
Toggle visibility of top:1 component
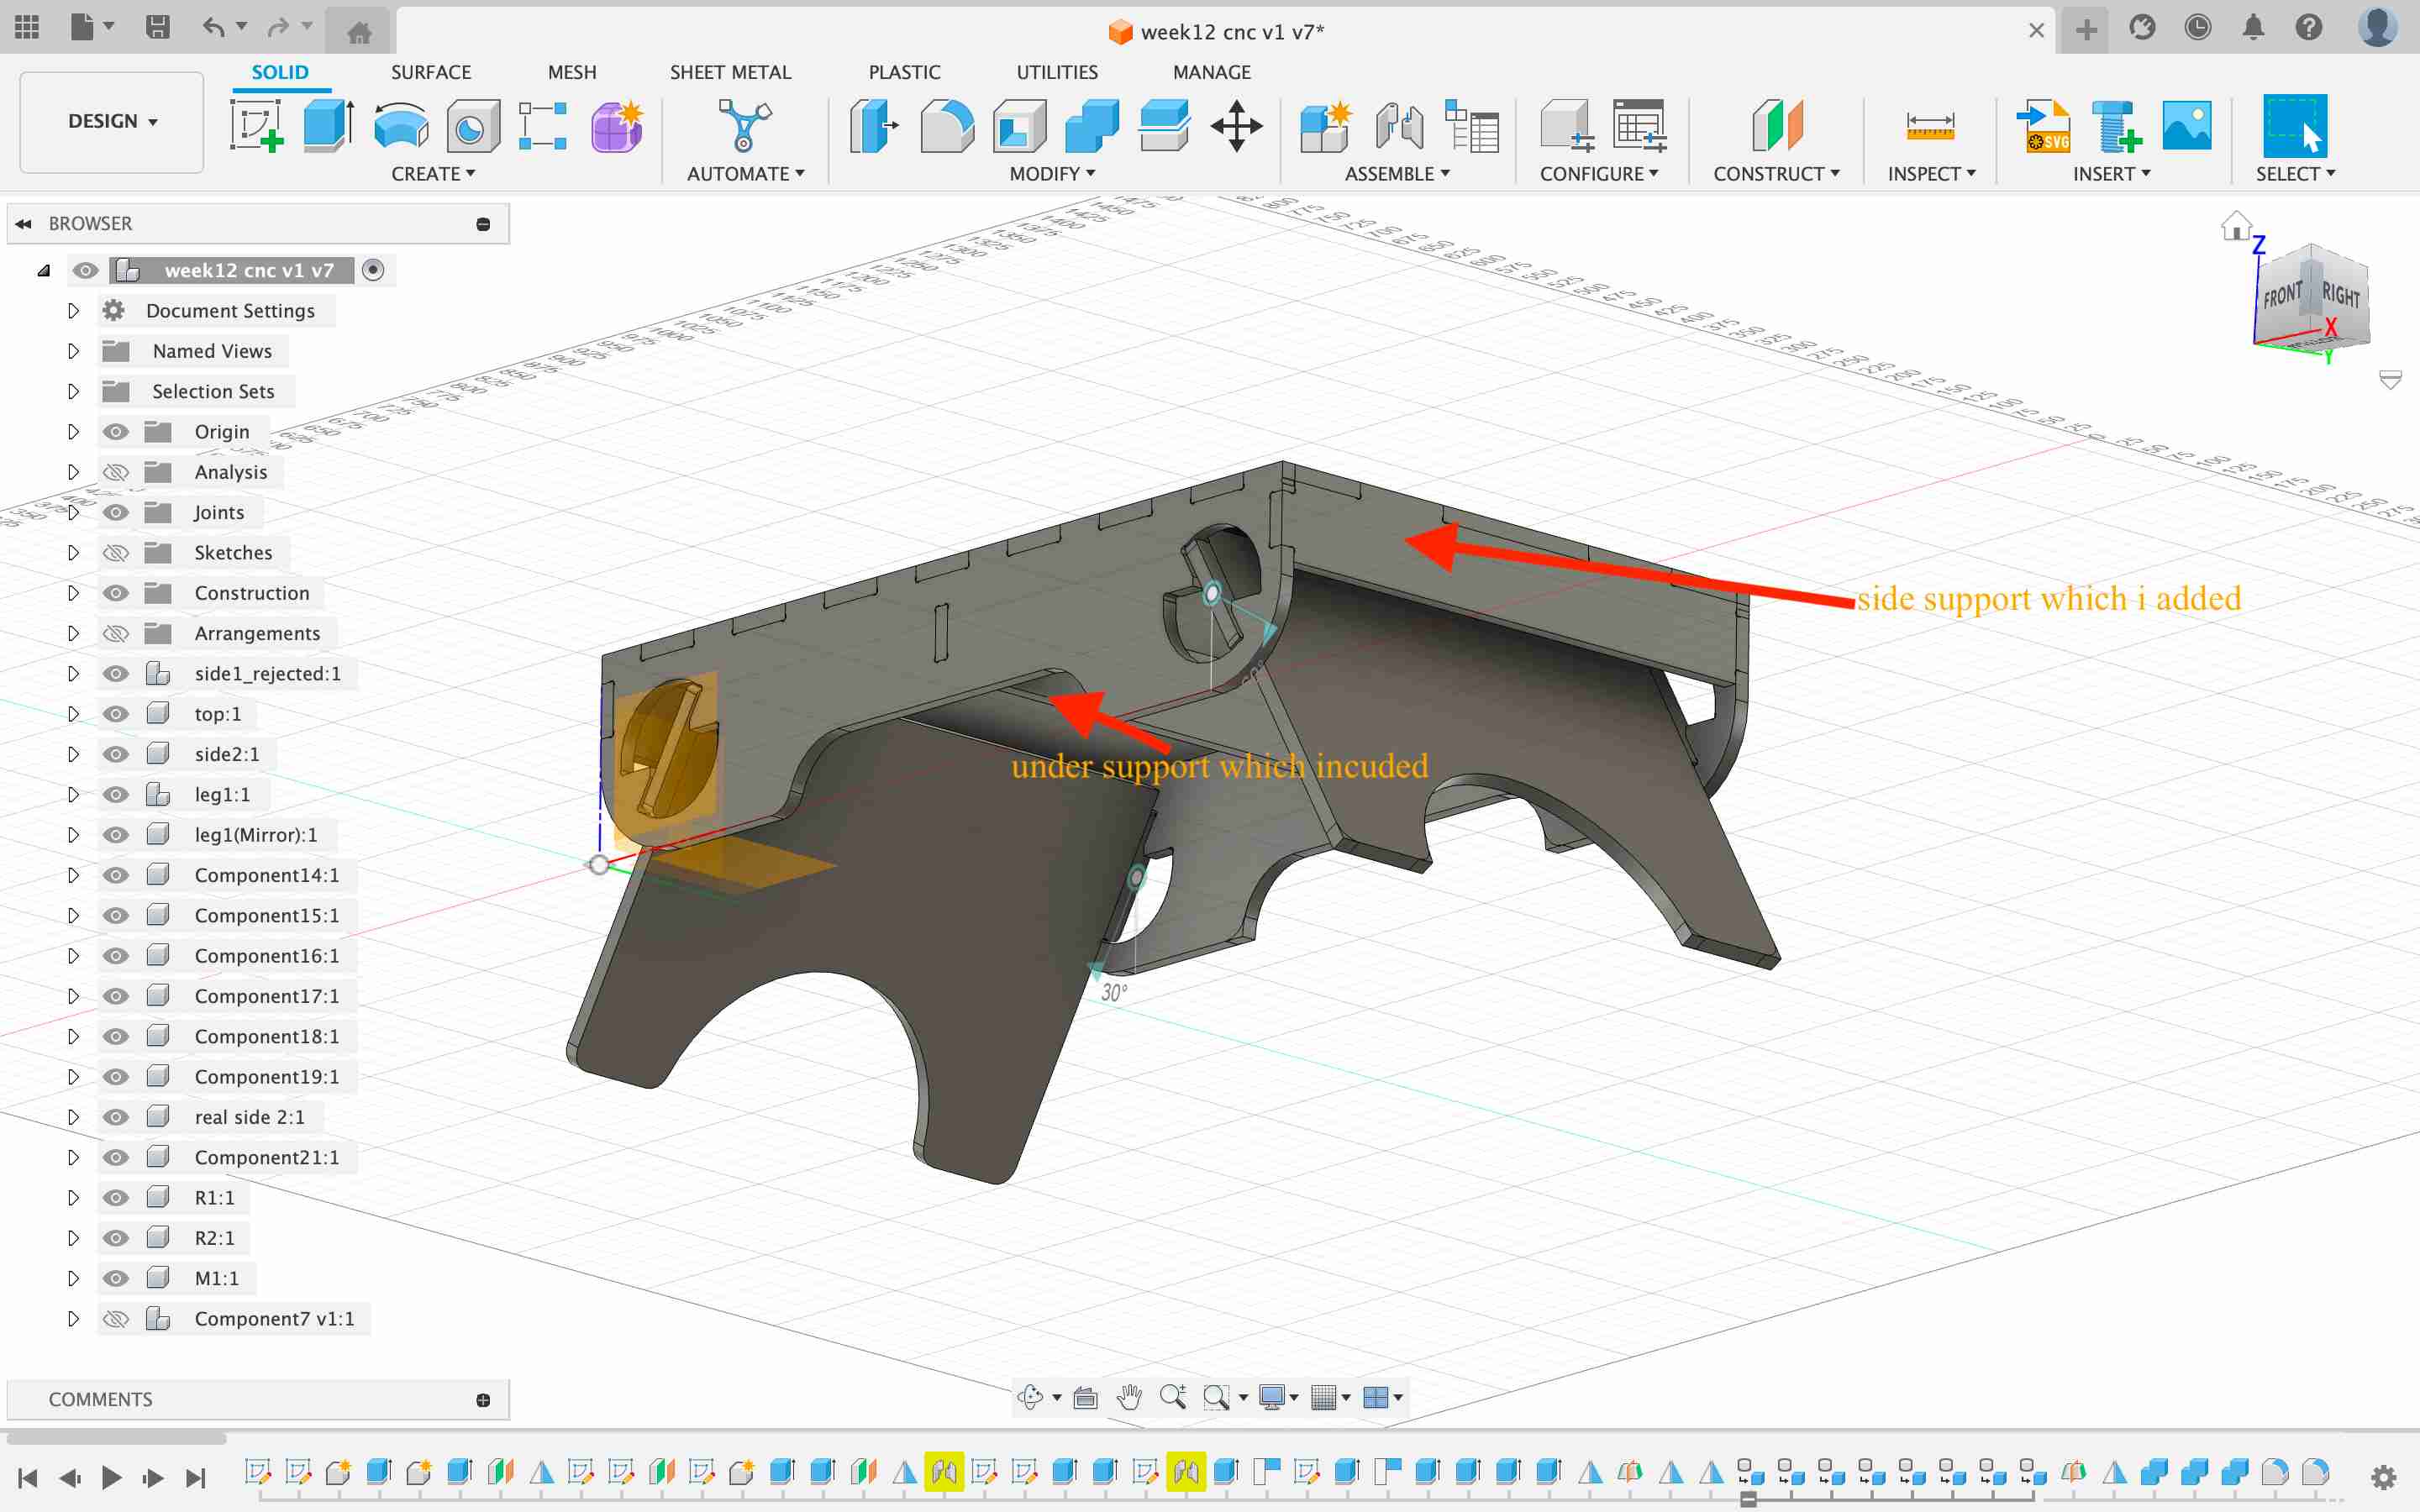coord(117,712)
